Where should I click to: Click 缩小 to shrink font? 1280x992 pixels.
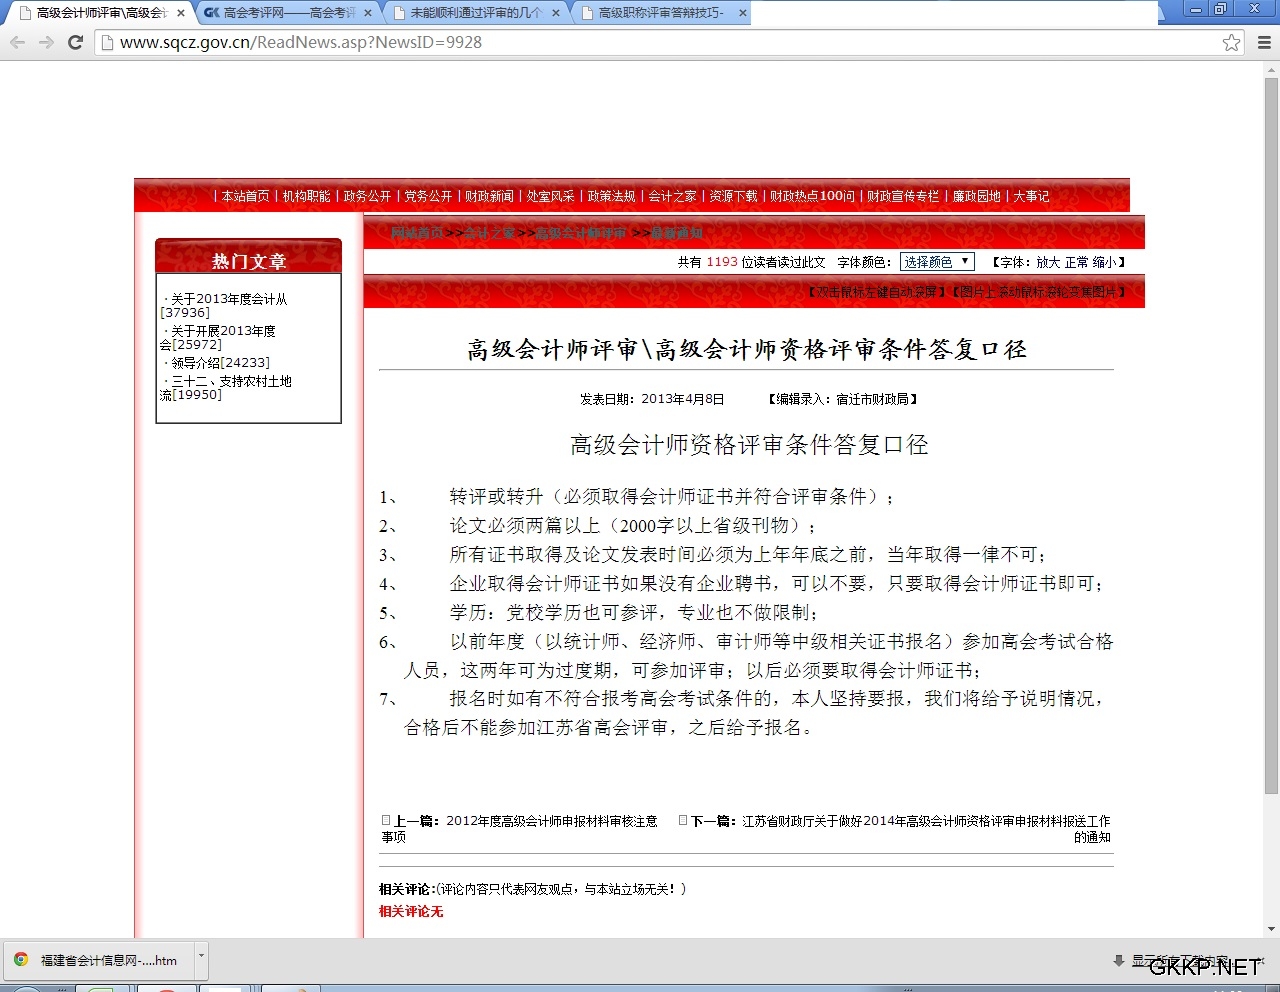(1104, 262)
